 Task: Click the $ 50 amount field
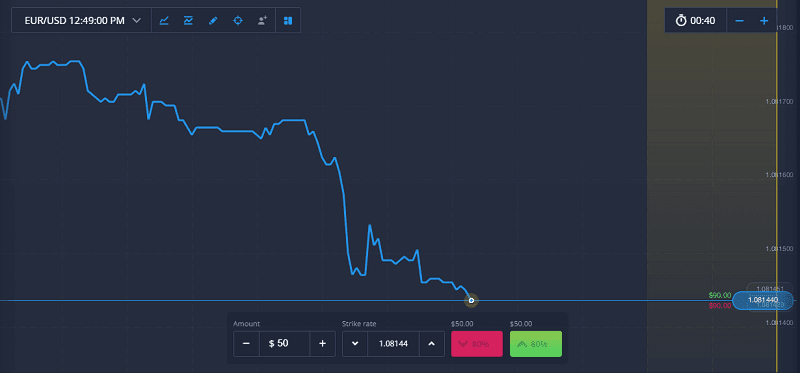point(284,344)
